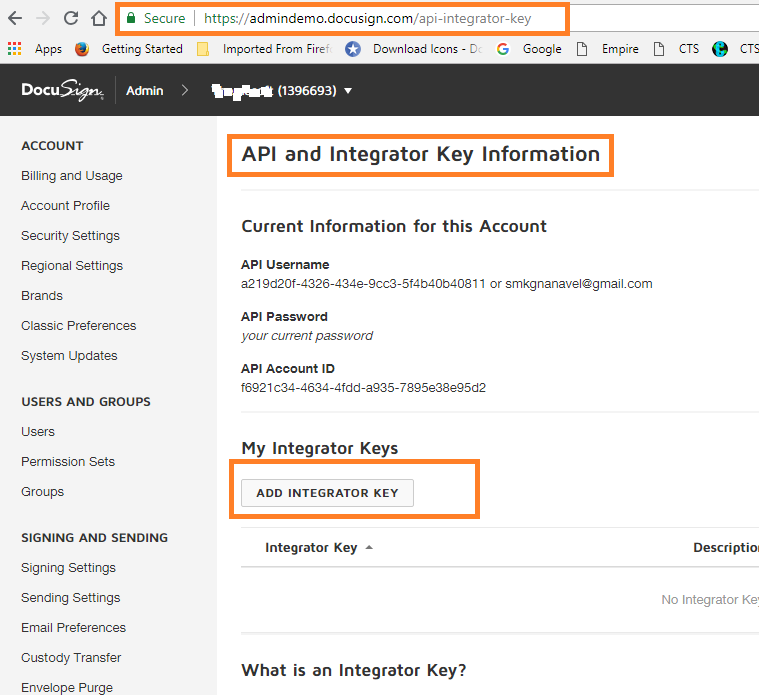Screen dimensions: 759x695
Task: Click the Description column header
Action: pyautogui.click(x=726, y=547)
